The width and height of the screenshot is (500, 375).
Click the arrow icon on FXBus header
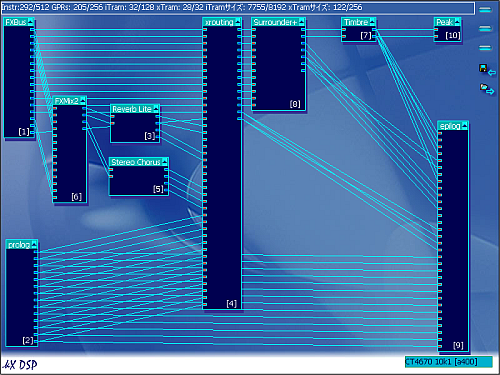(x=31, y=22)
